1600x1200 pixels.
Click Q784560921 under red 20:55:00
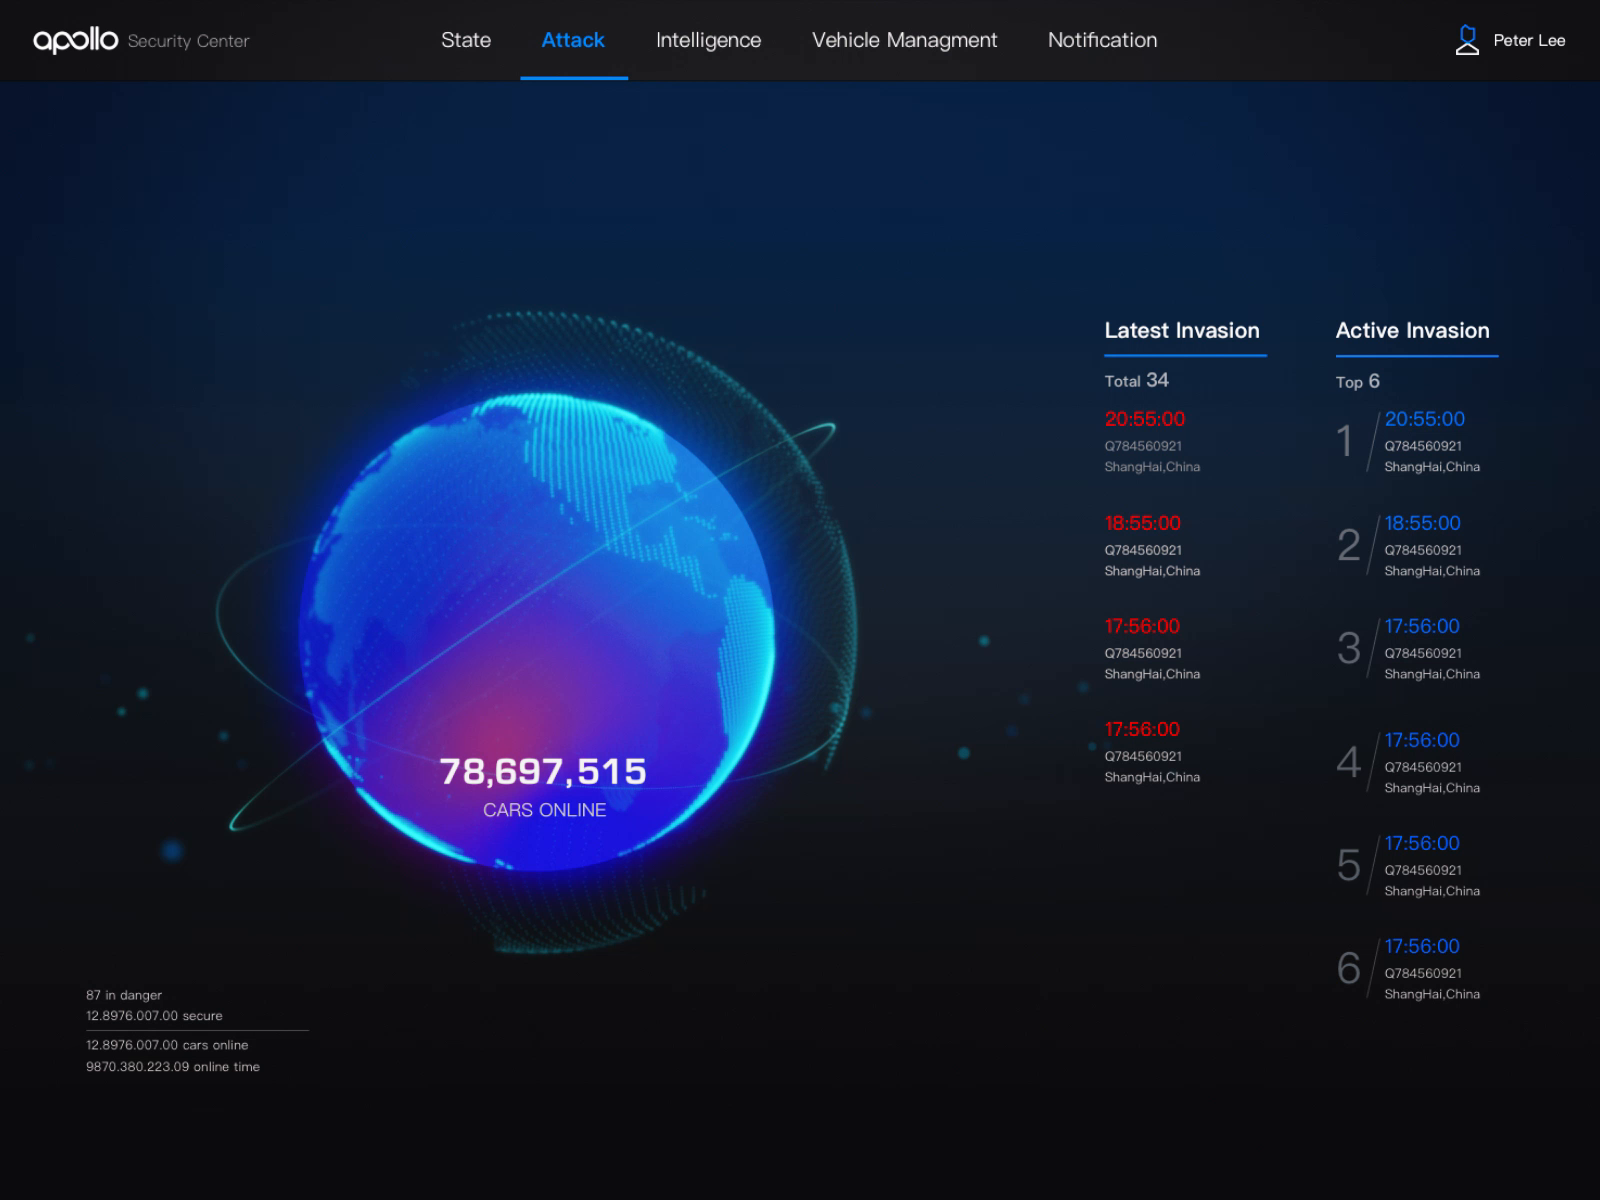1143,446
